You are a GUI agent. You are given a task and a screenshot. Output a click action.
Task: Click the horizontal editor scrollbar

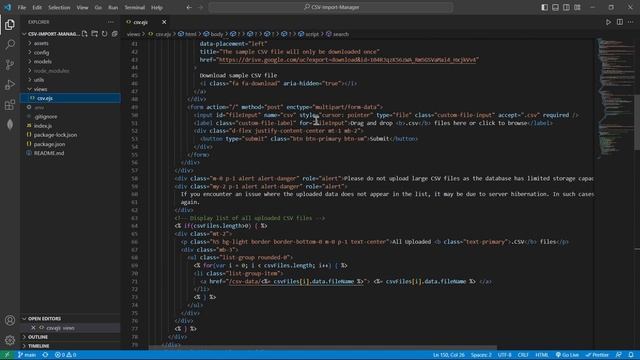pyautogui.click(x=322, y=348)
